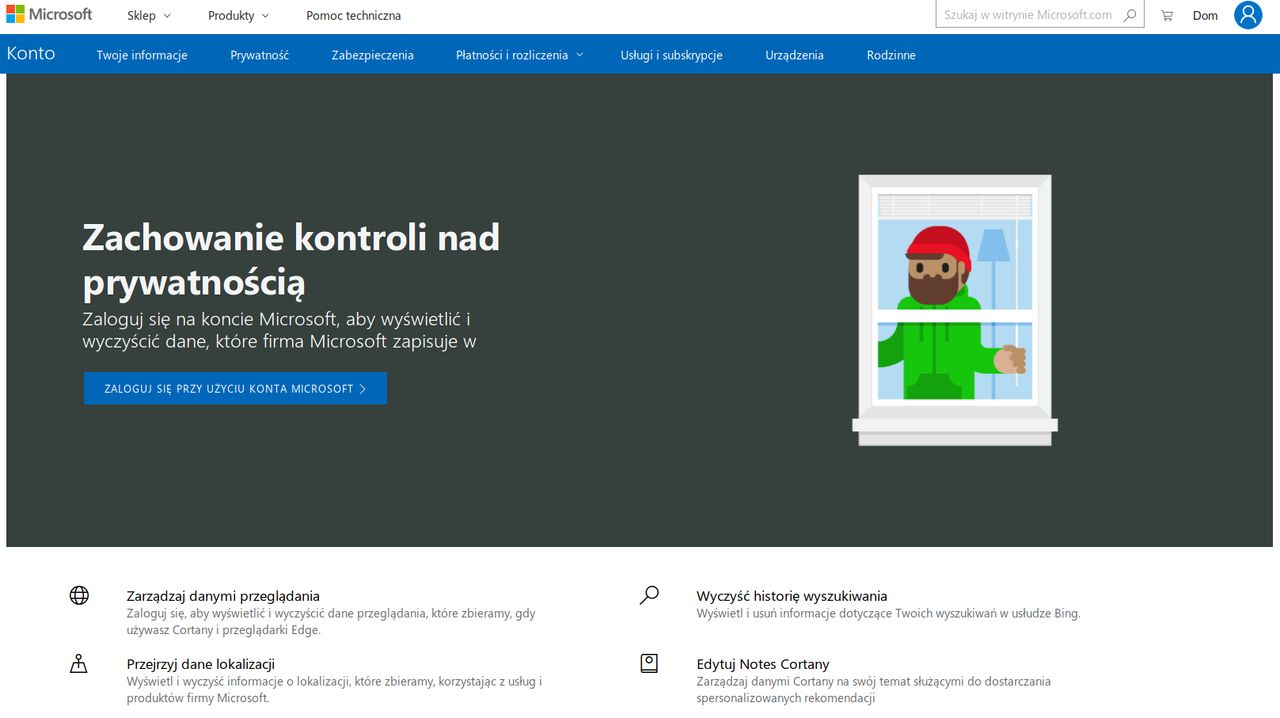Open the shopping cart
Screen dimensions: 1280x718
[1167, 16]
